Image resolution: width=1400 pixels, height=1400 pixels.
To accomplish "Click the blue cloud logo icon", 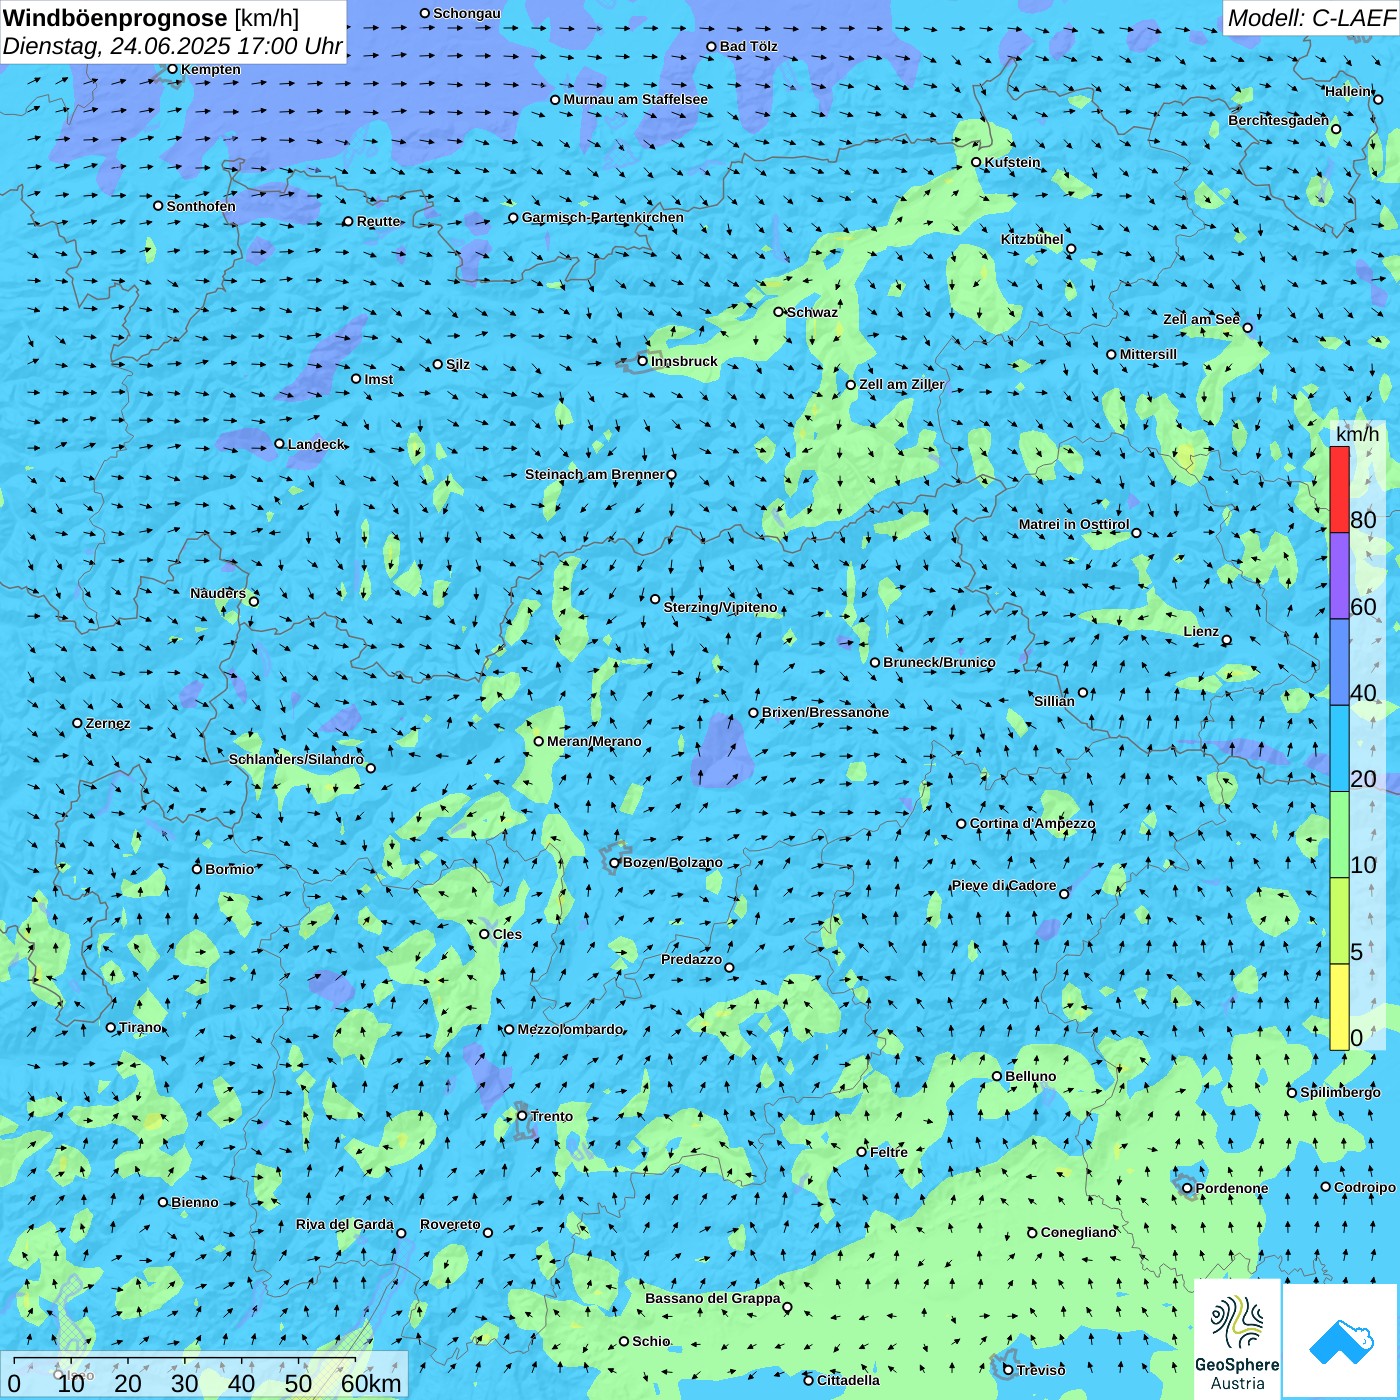I will (1340, 1340).
